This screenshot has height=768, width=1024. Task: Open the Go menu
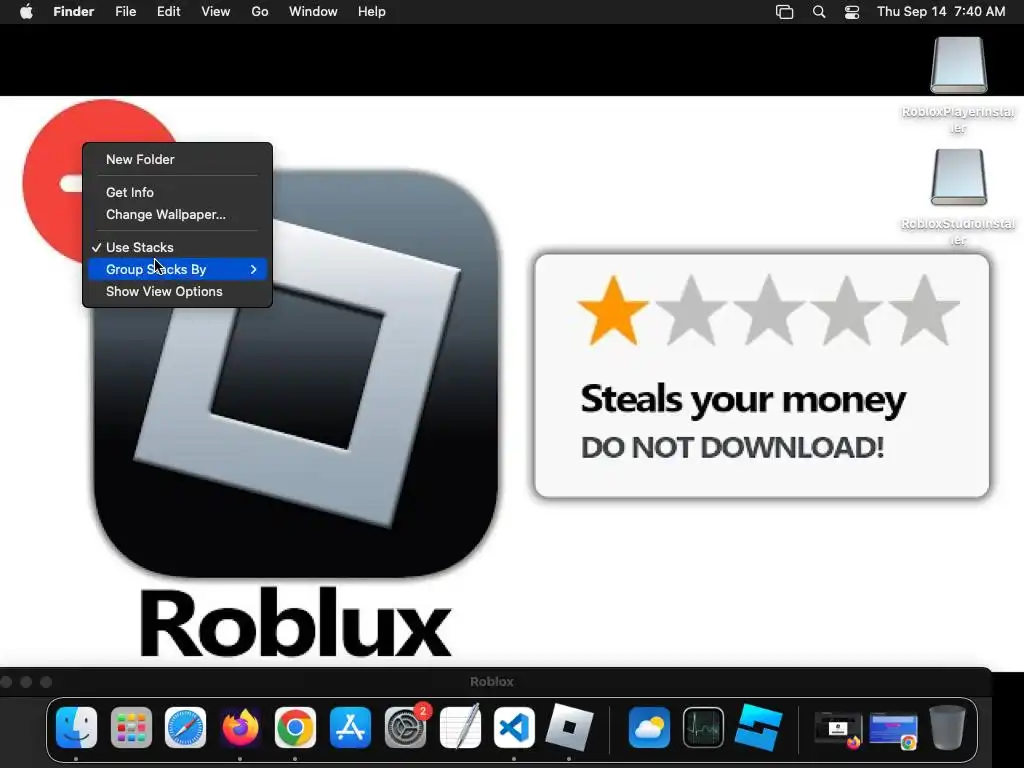260,12
